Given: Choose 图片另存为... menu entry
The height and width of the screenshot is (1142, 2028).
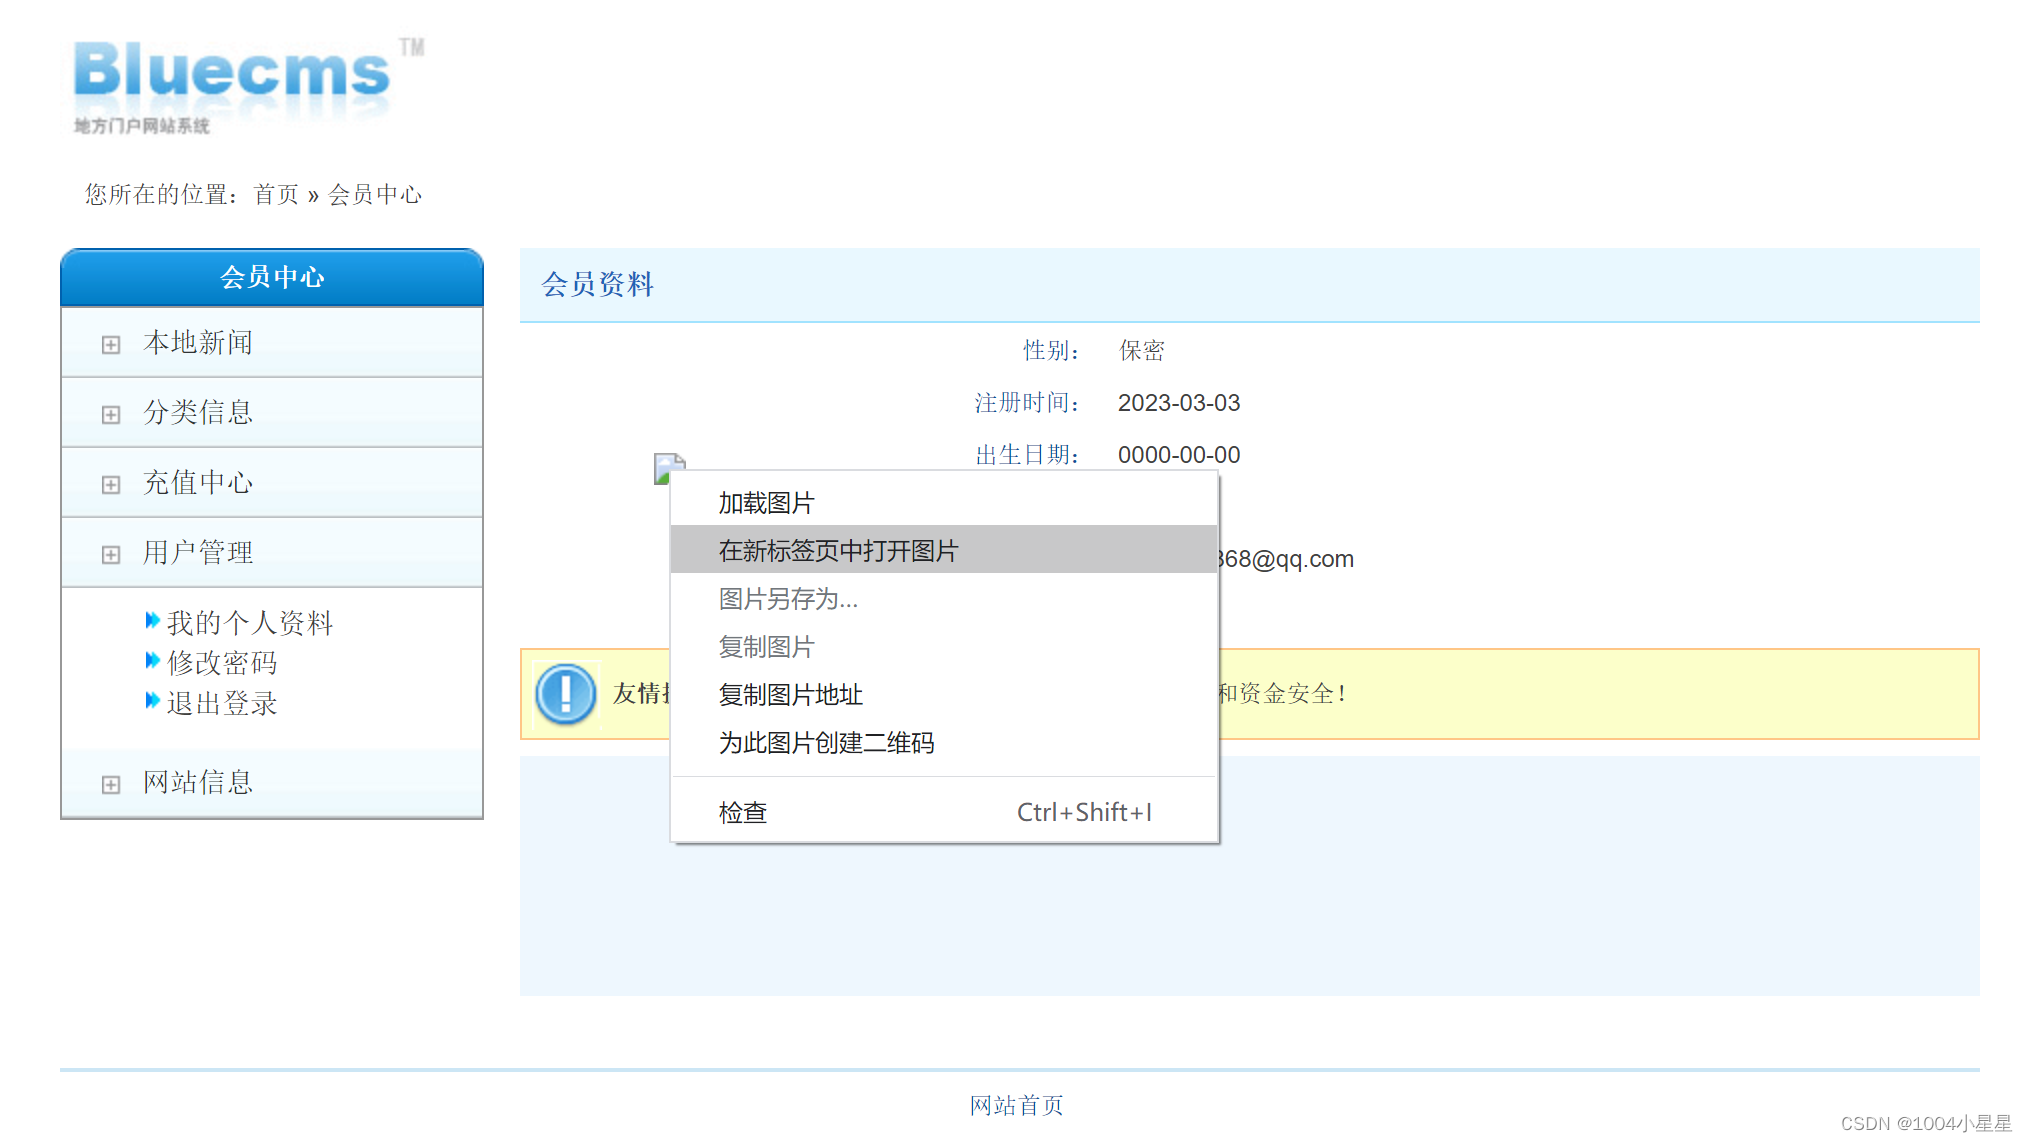Looking at the screenshot, I should point(944,598).
